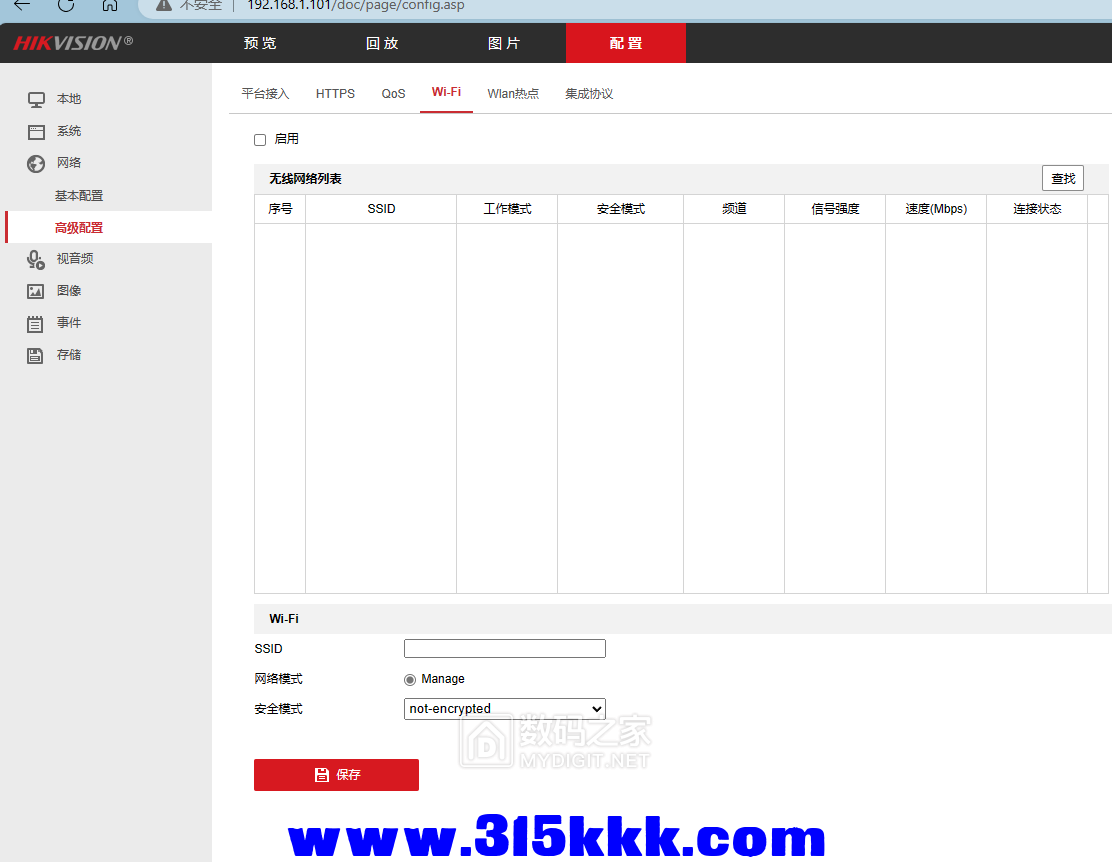Switch to the HTTPS tab
The height and width of the screenshot is (862, 1112).
click(335, 94)
